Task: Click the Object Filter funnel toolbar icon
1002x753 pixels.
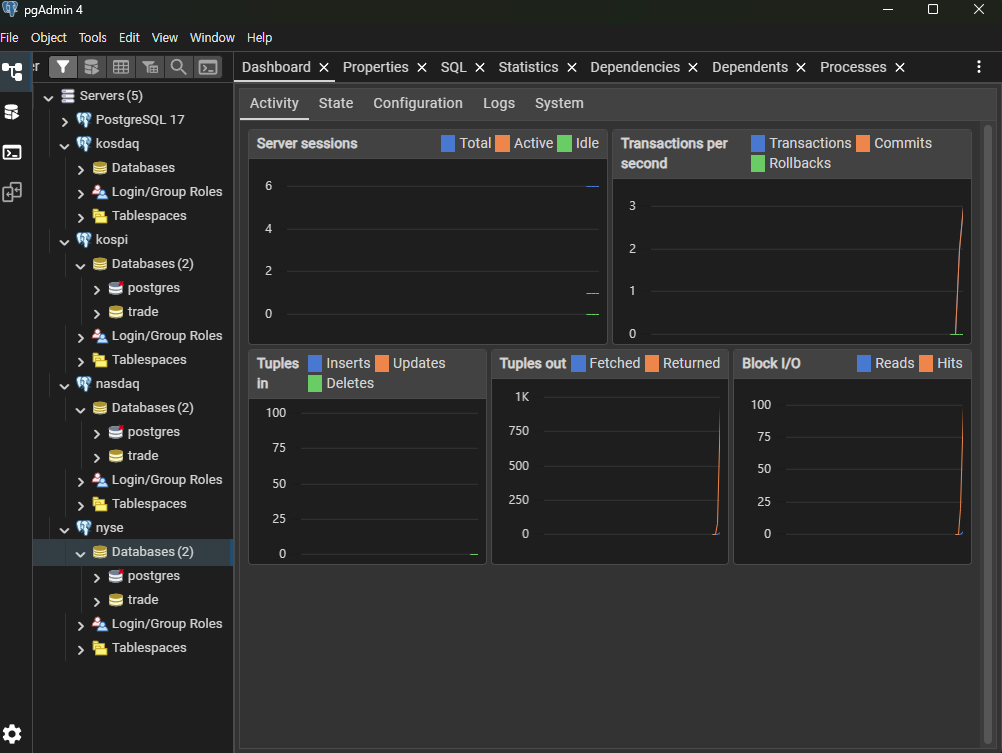Action: (63, 67)
